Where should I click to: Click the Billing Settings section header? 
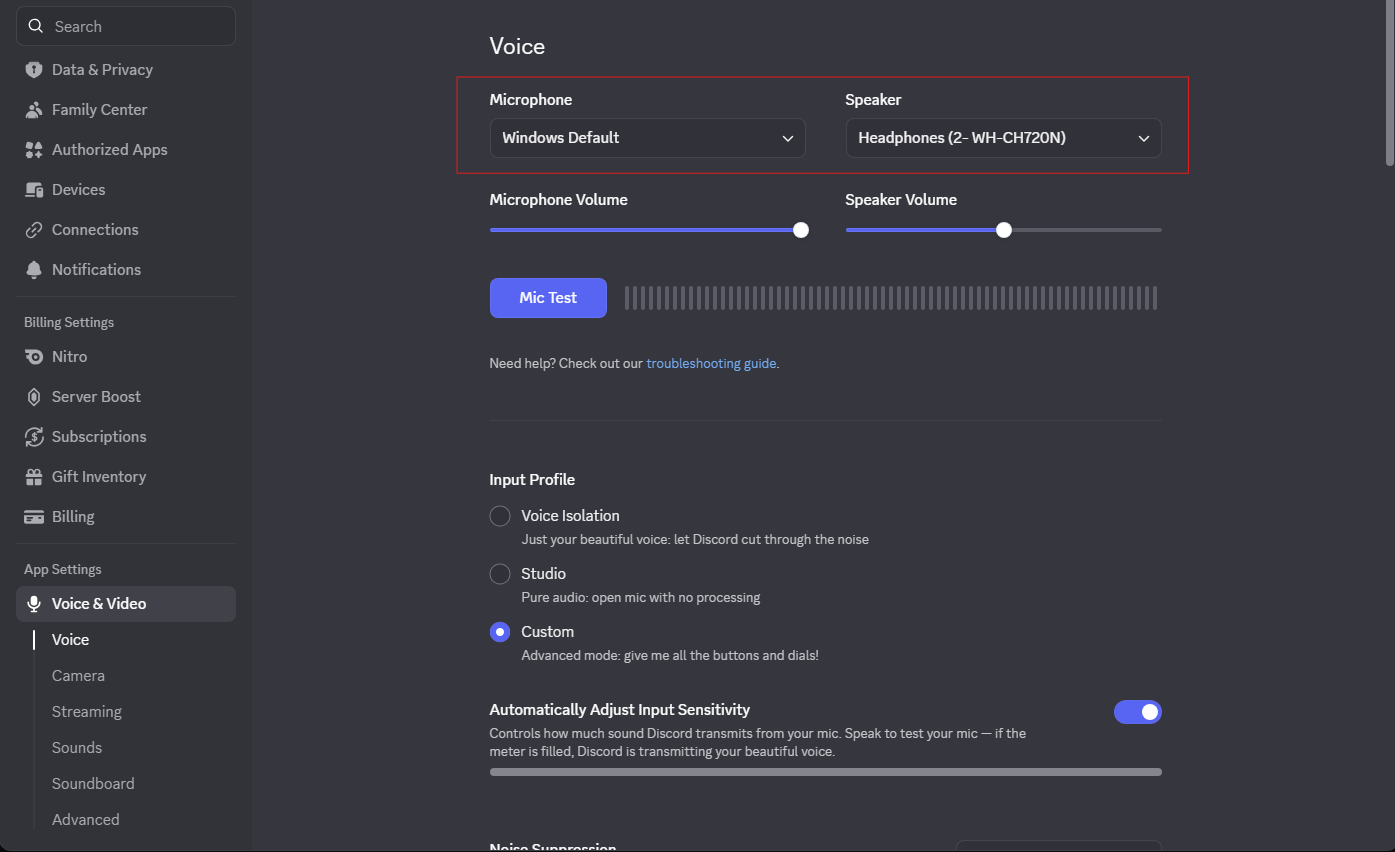click(x=69, y=322)
